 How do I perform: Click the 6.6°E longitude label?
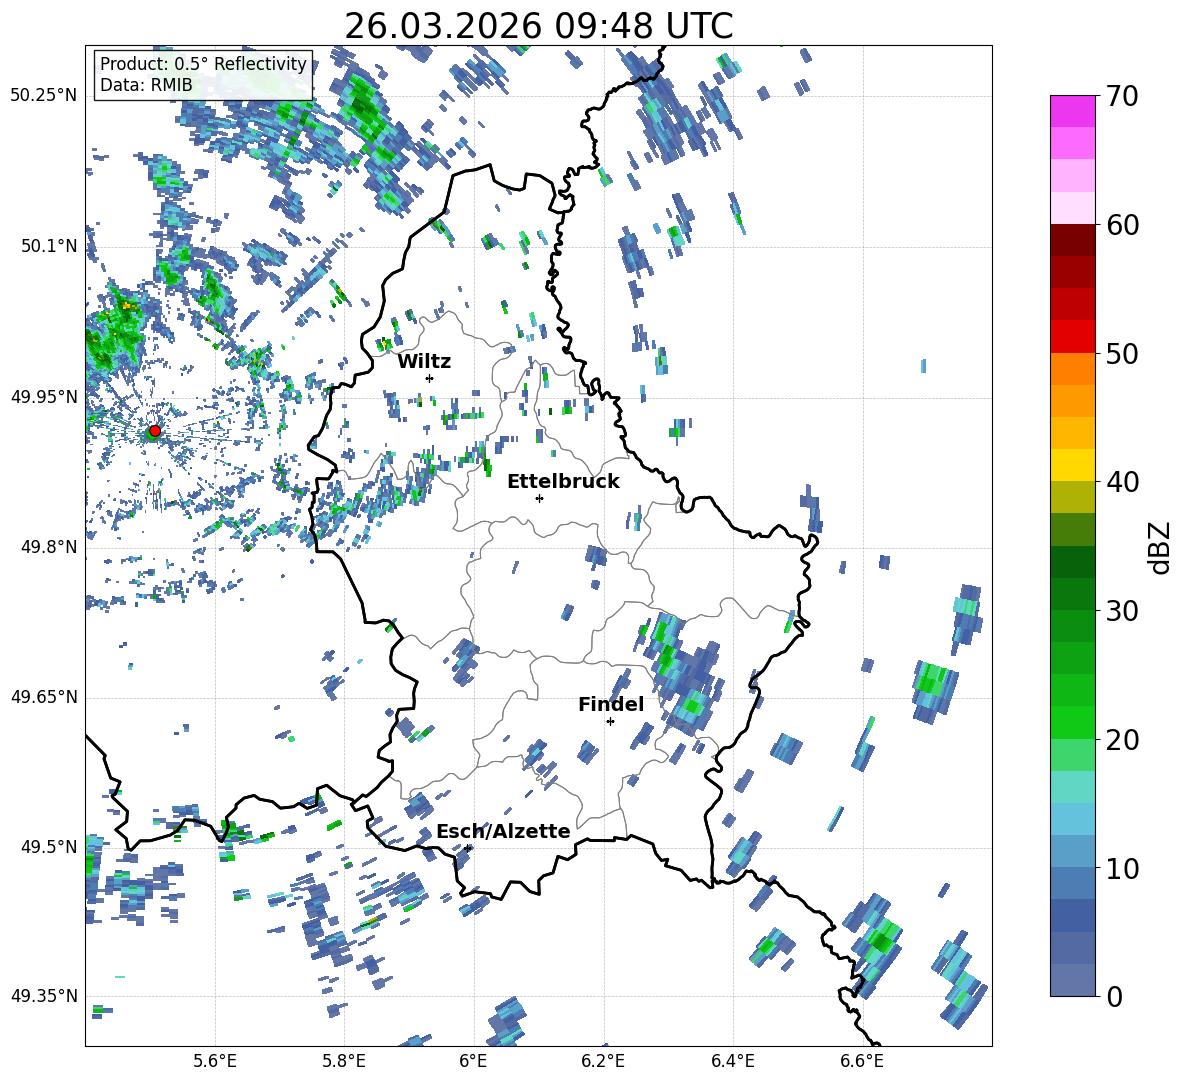pos(862,1061)
